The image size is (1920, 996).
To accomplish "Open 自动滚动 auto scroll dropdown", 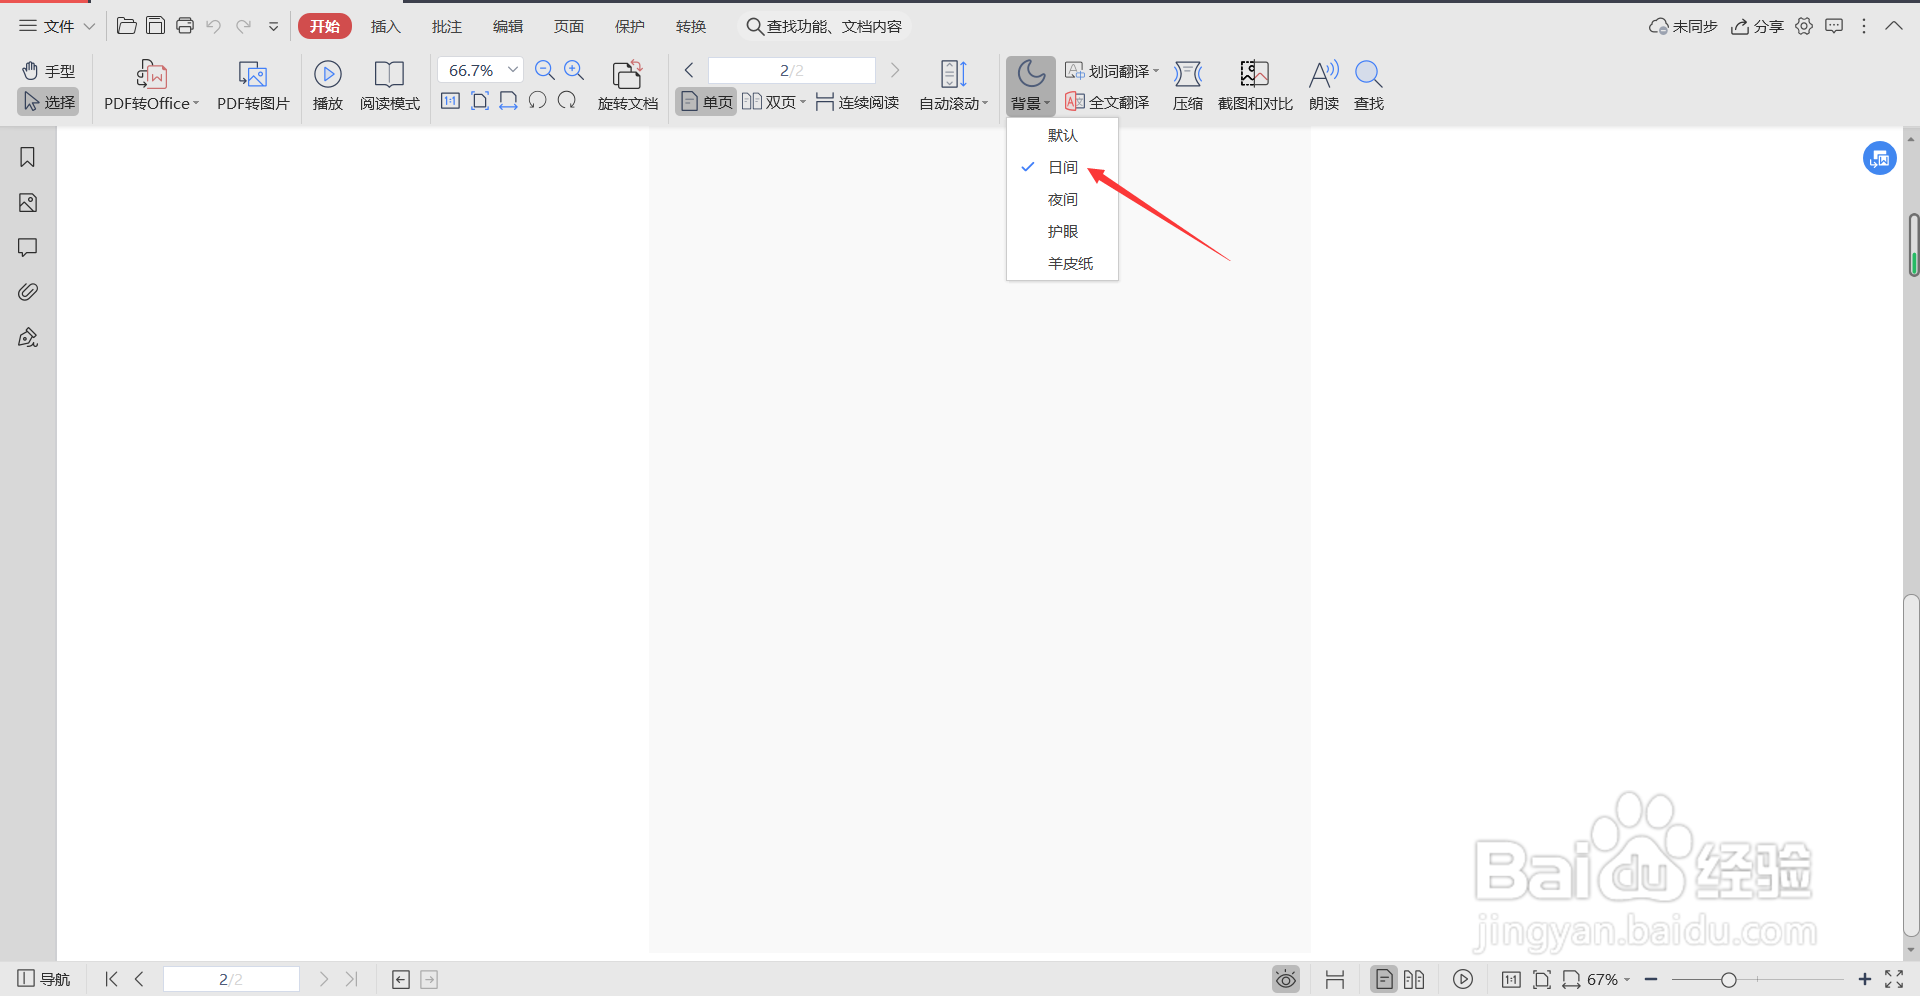I will (953, 85).
